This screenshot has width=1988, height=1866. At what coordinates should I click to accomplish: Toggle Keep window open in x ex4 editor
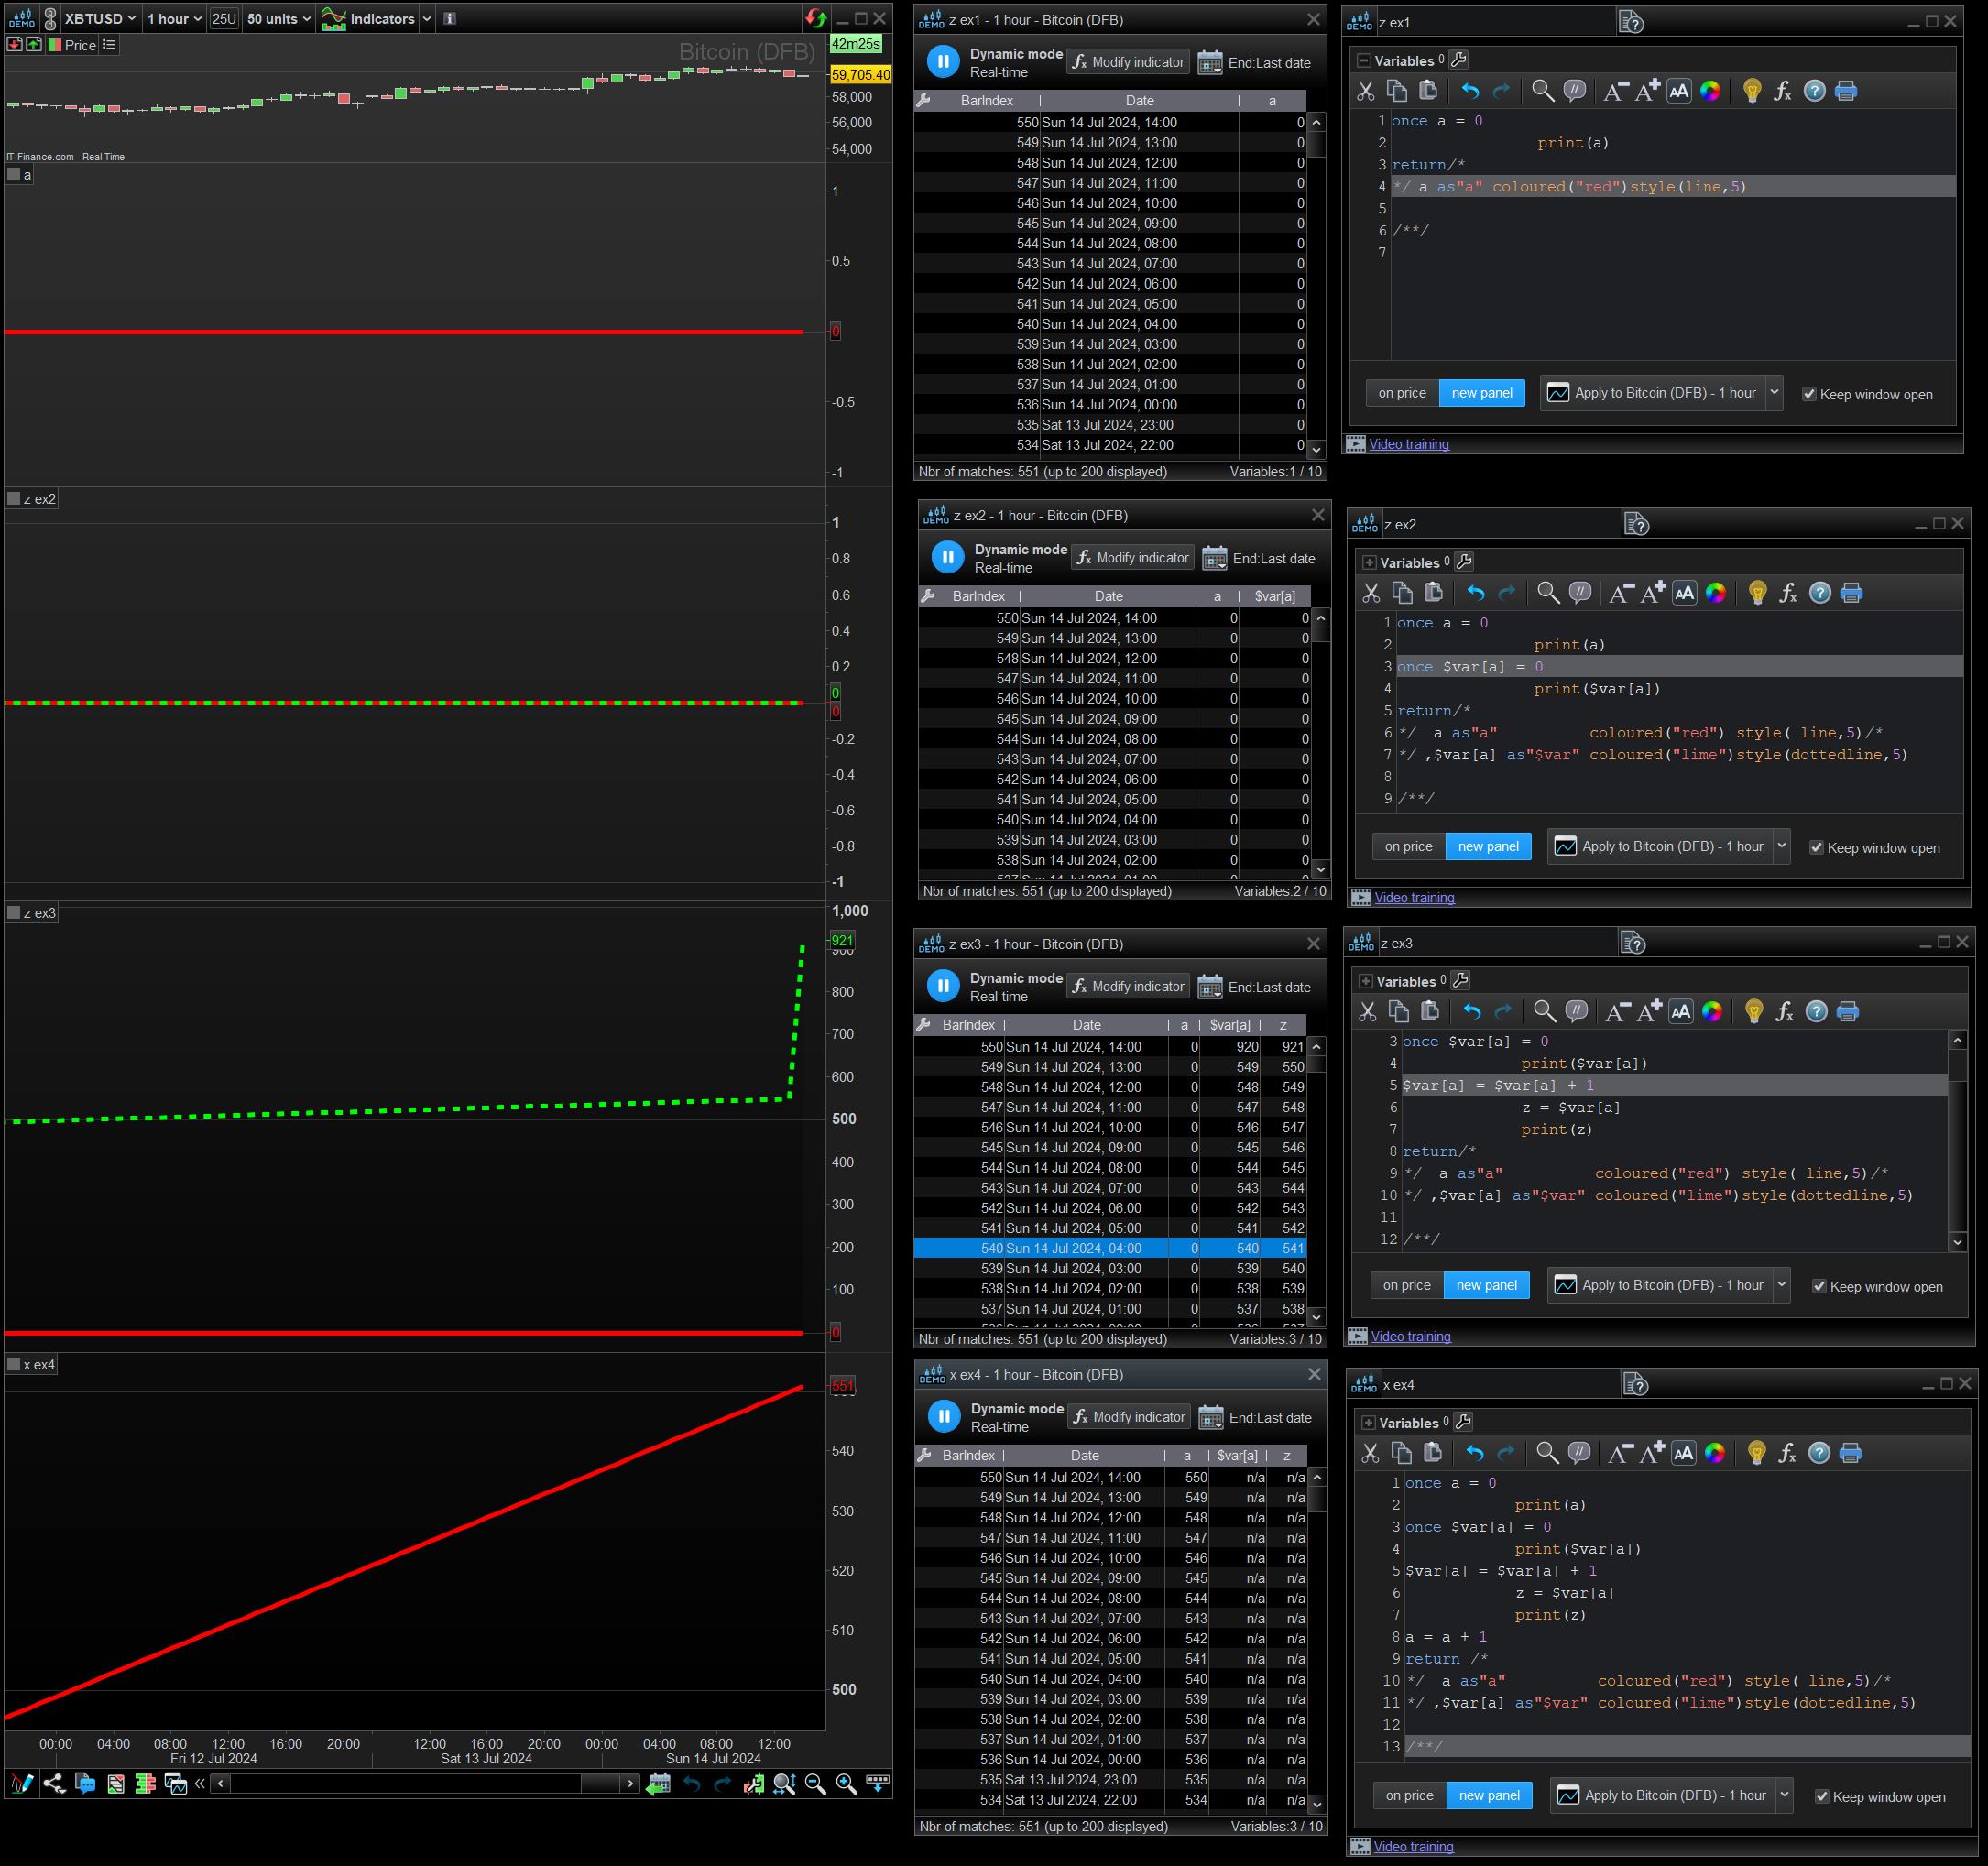pos(1822,1796)
